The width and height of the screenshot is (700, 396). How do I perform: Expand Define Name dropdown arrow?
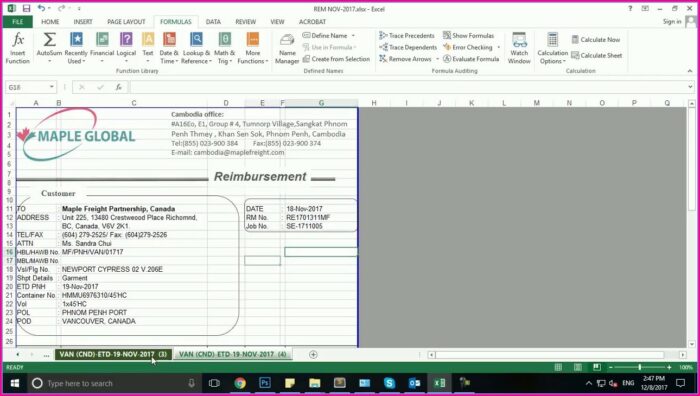pos(353,36)
